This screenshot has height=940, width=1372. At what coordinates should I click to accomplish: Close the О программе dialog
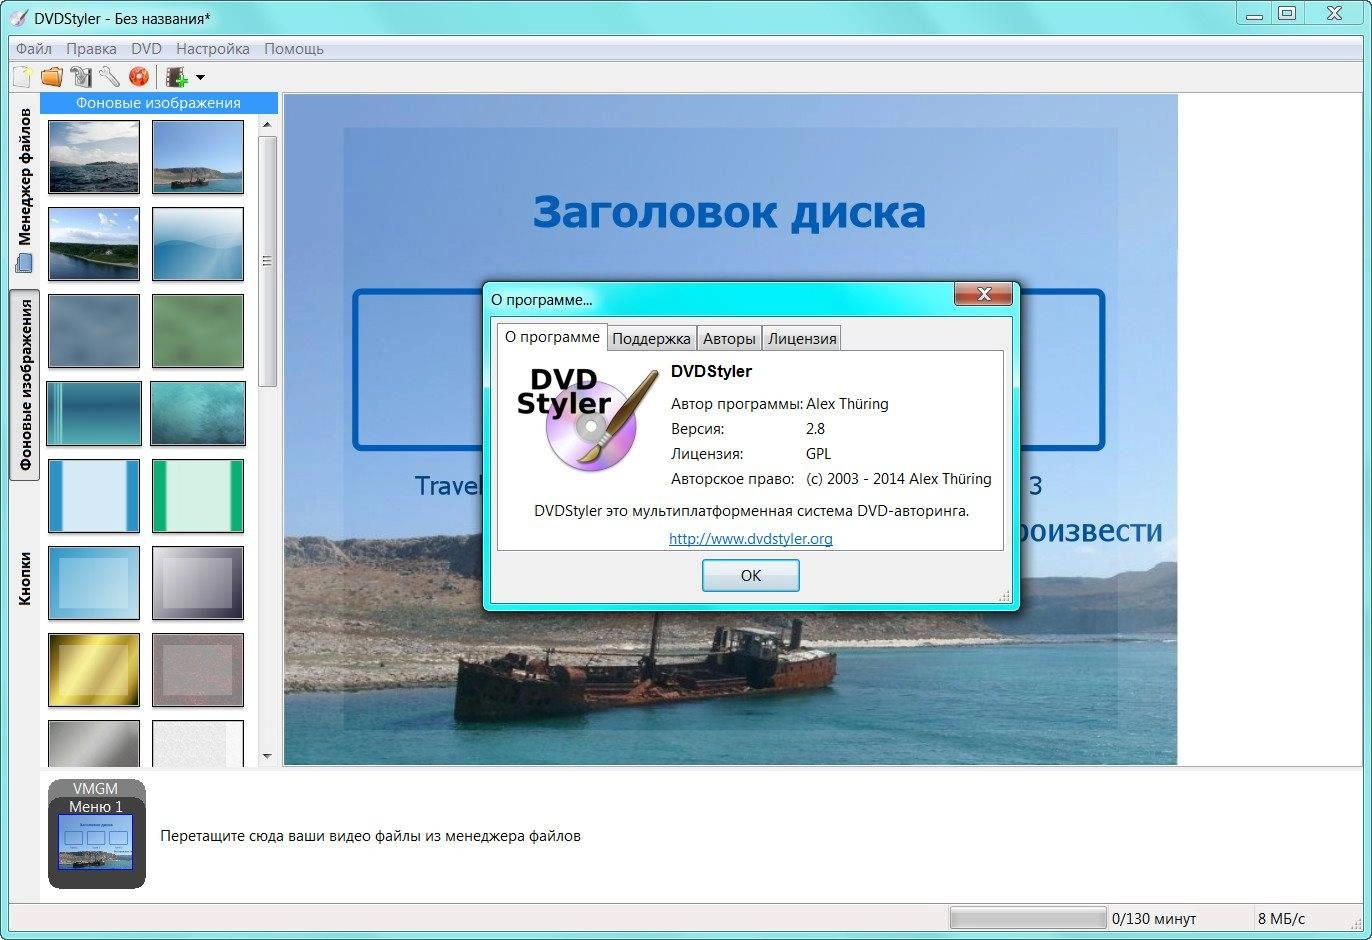984,293
